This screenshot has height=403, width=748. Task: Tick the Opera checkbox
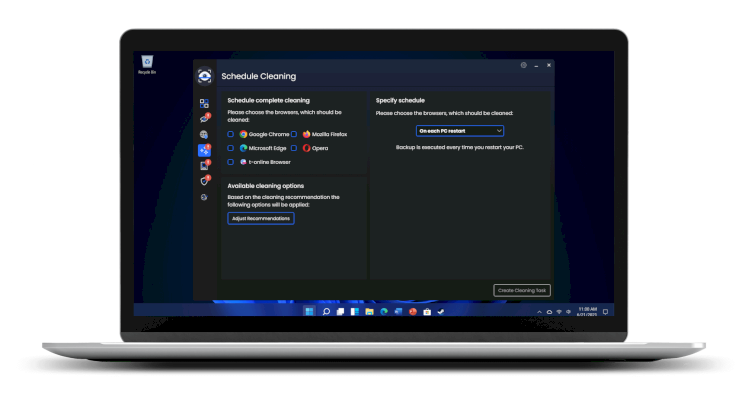click(294, 148)
